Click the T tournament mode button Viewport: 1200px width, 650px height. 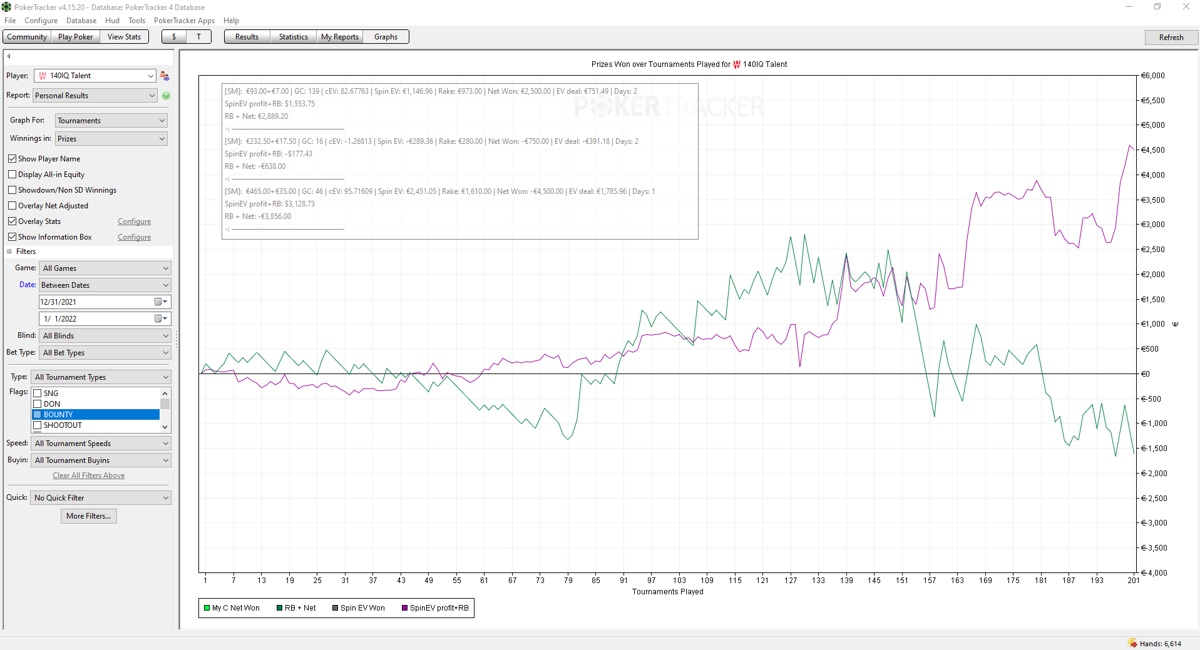[198, 37]
